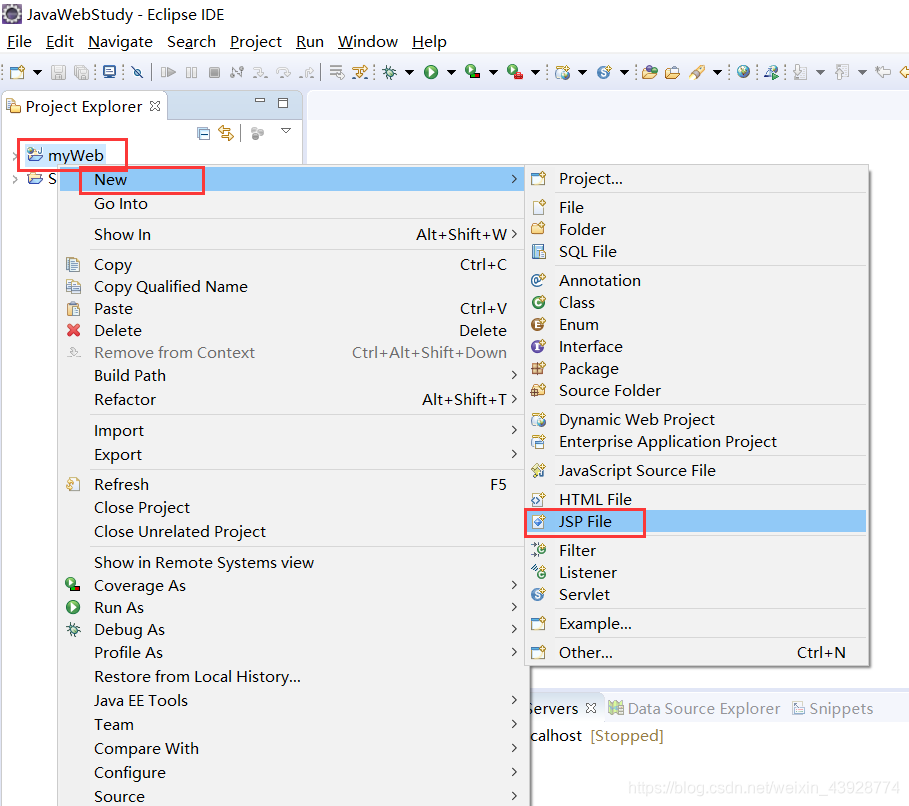
Task: Click the Save toolbar icon
Action: coord(58,72)
